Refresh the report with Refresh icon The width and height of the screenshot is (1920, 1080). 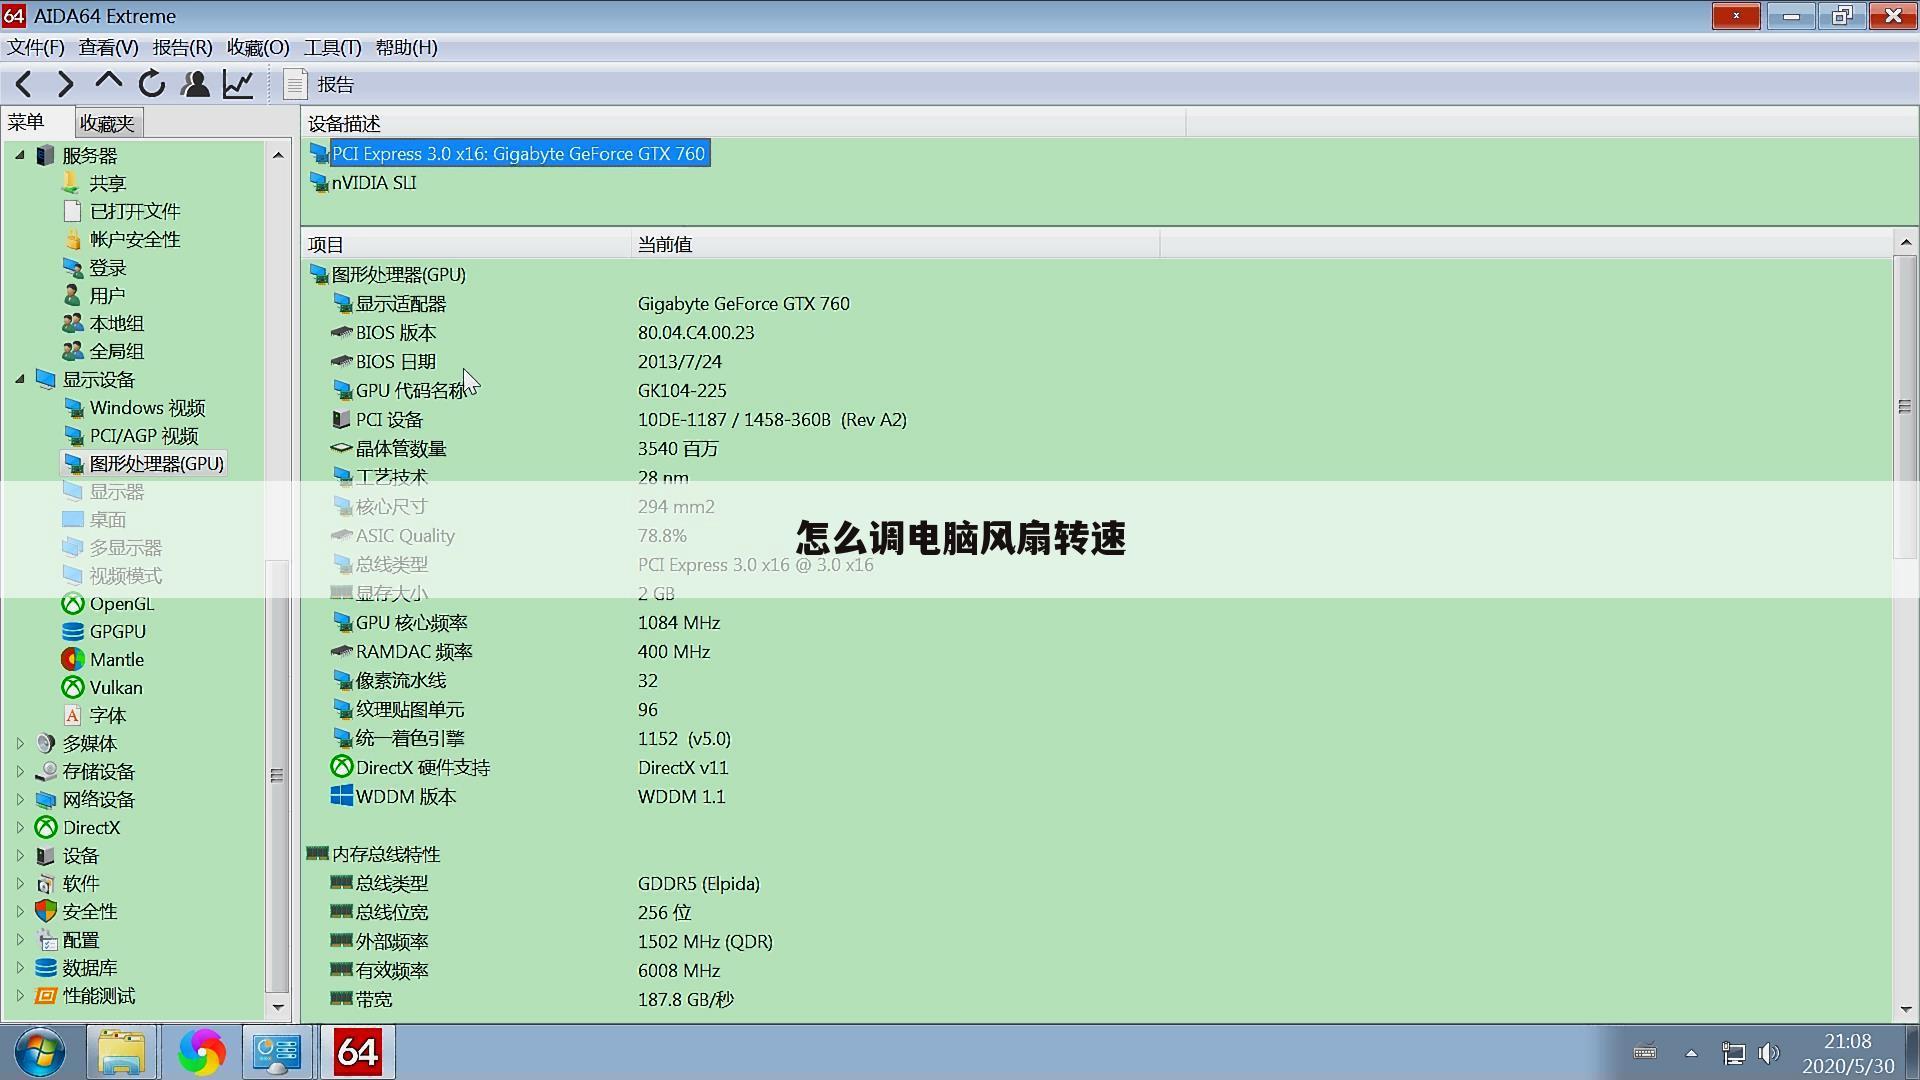click(x=152, y=85)
